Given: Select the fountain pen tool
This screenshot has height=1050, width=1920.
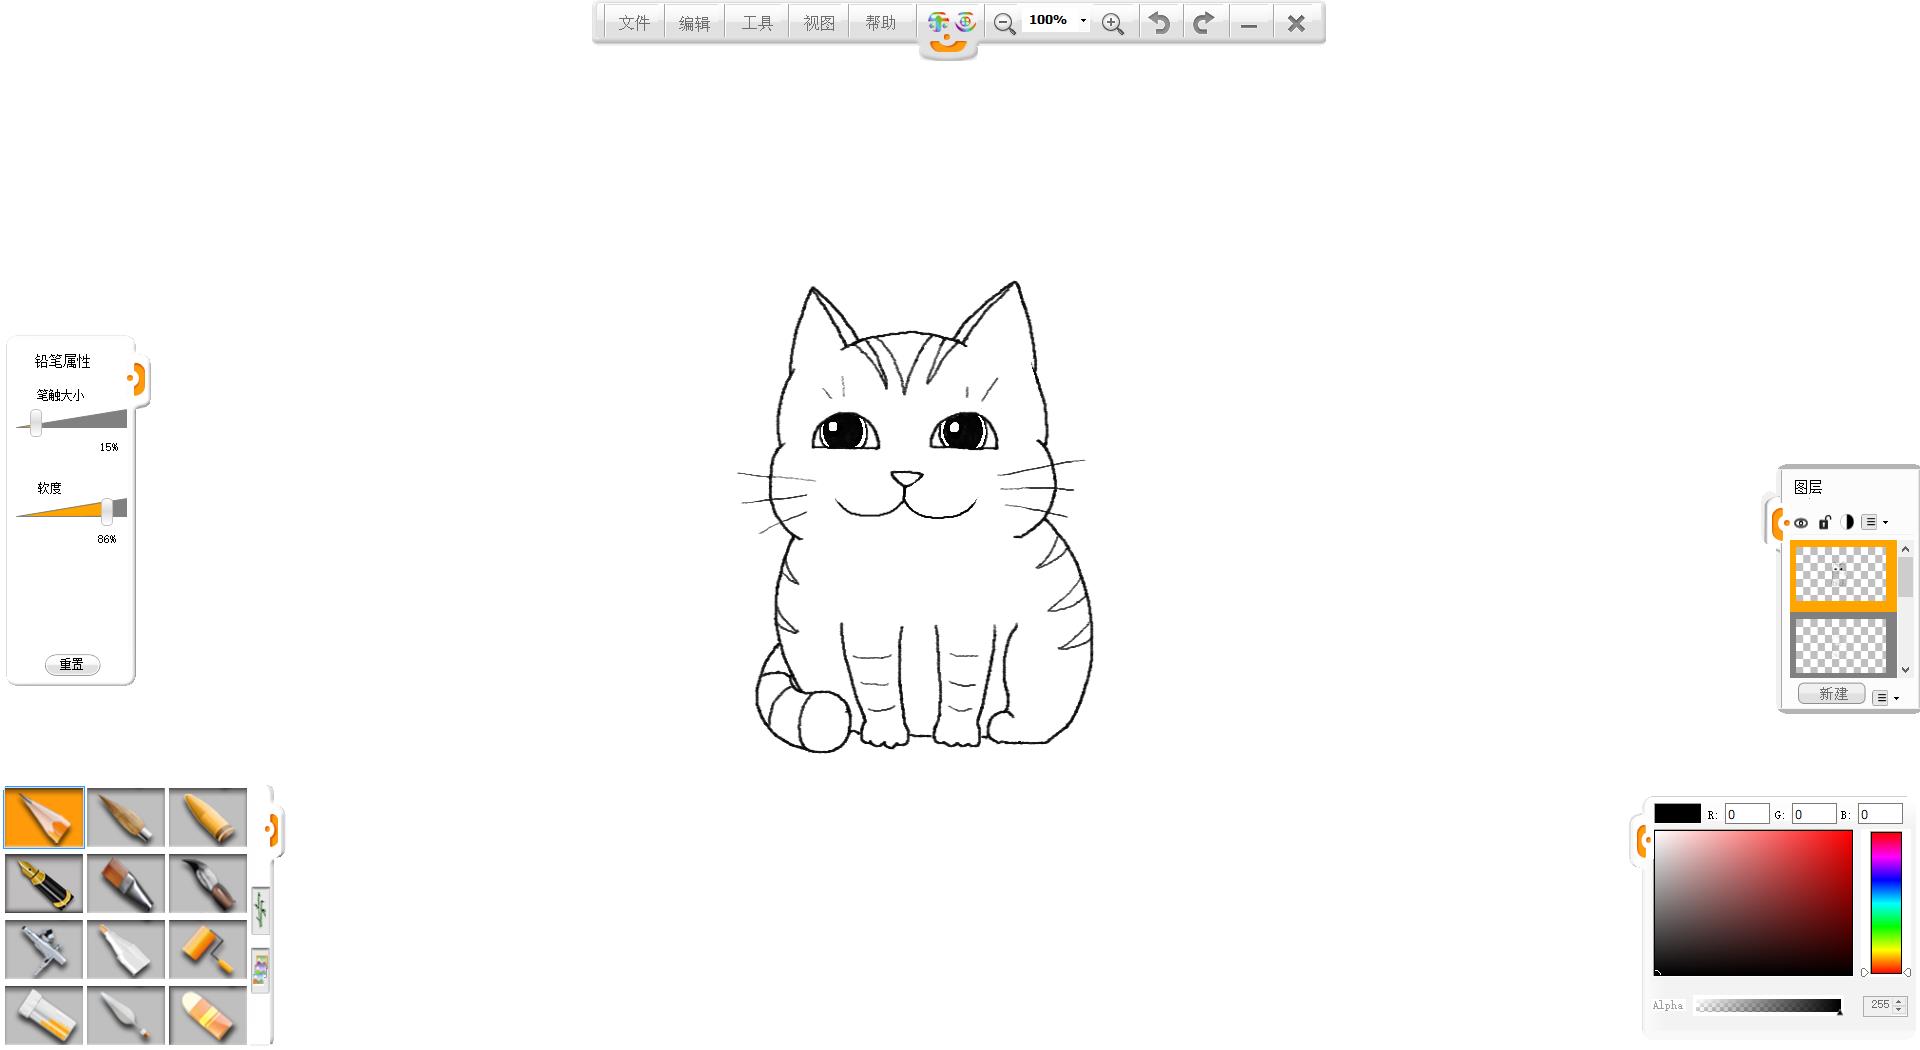Looking at the screenshot, I should (x=44, y=883).
